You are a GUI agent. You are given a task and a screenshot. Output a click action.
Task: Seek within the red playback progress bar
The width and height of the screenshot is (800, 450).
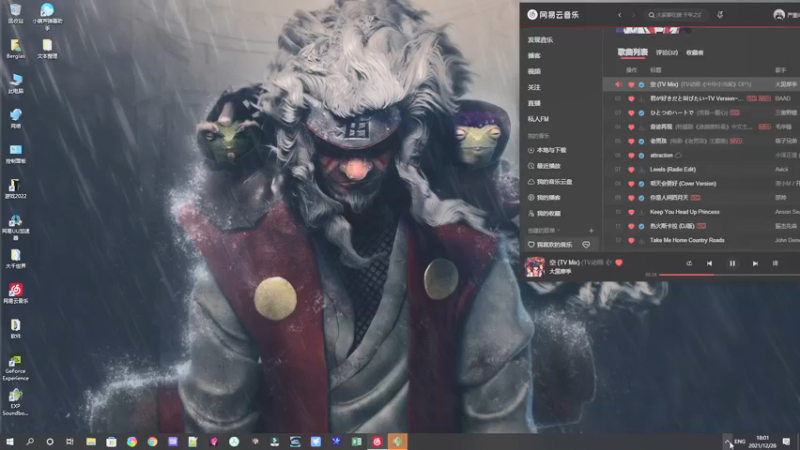(730, 275)
